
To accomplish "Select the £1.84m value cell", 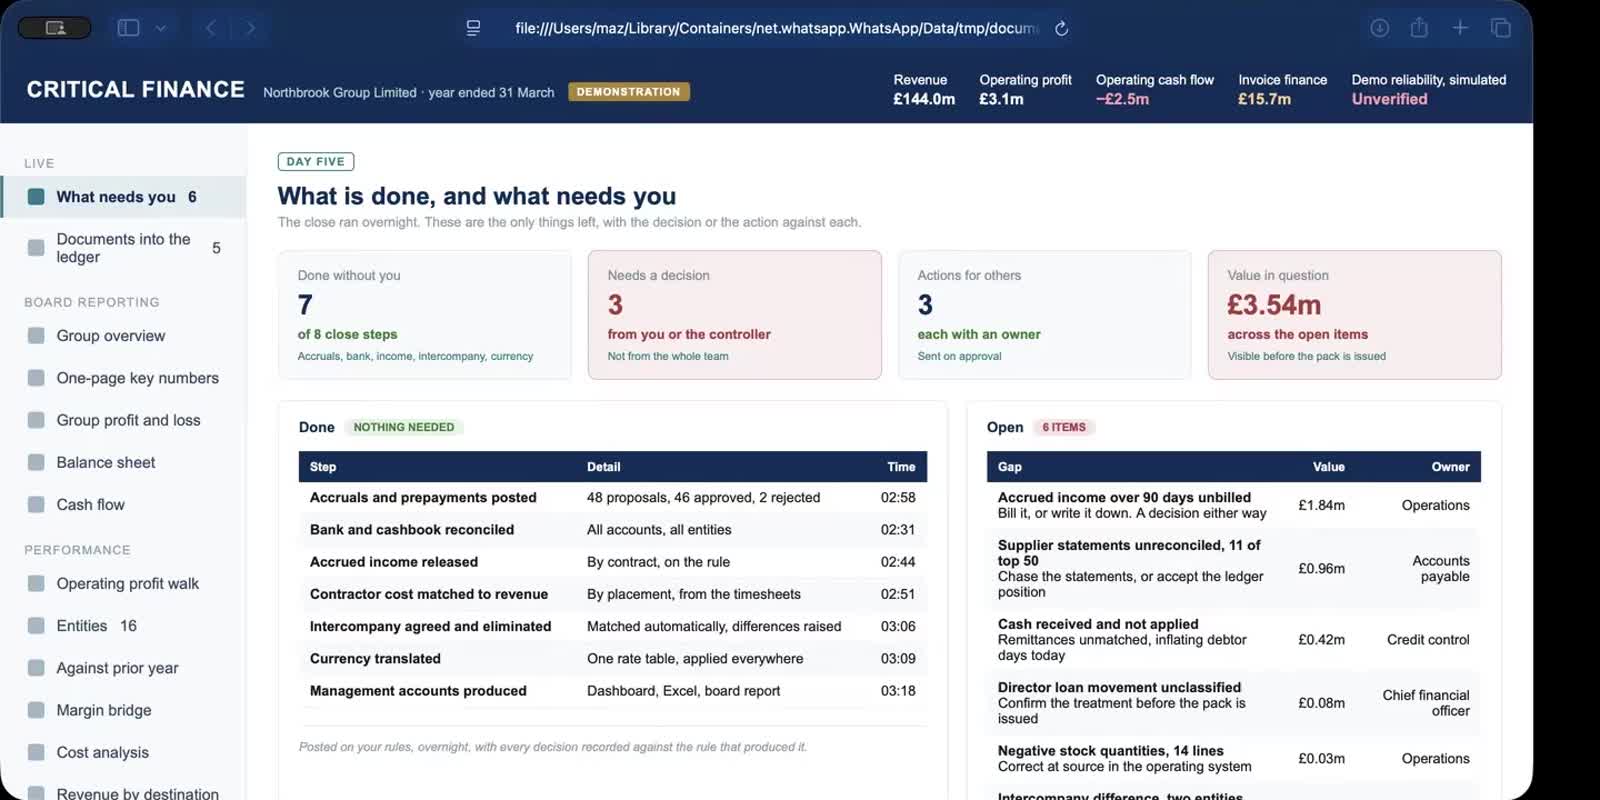I will [x=1321, y=505].
